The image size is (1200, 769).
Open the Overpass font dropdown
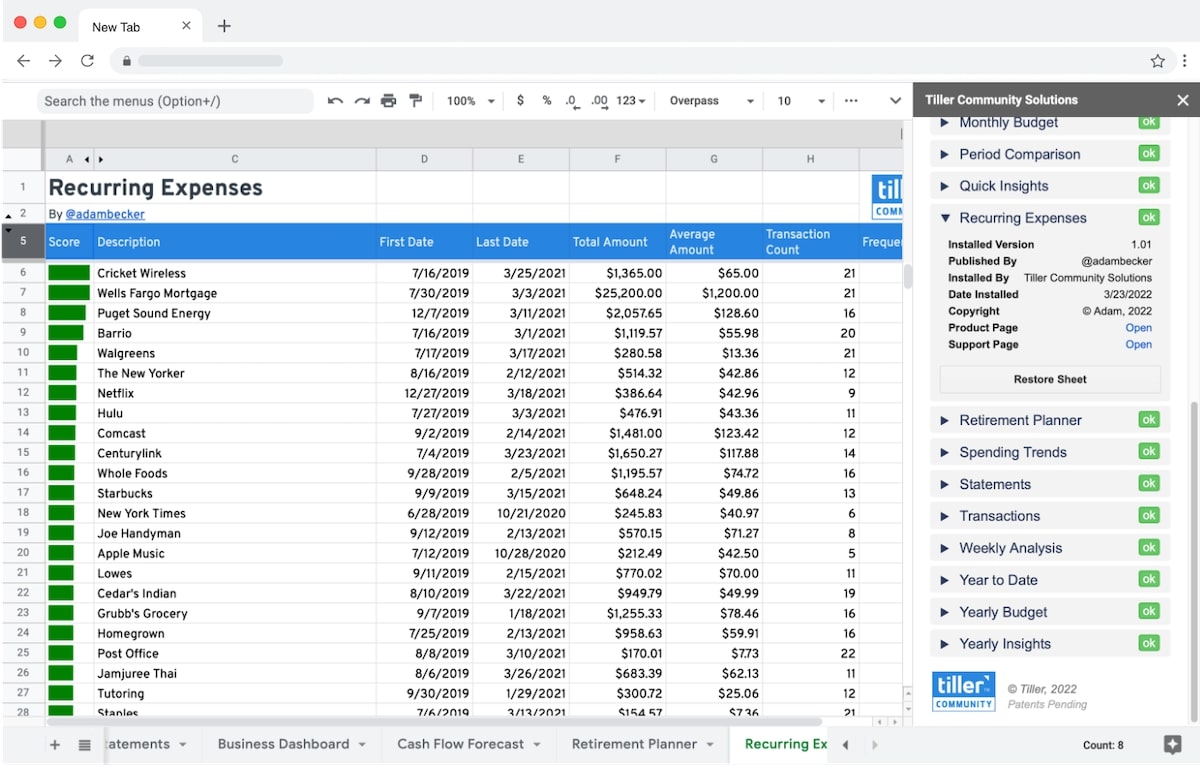[x=712, y=101]
